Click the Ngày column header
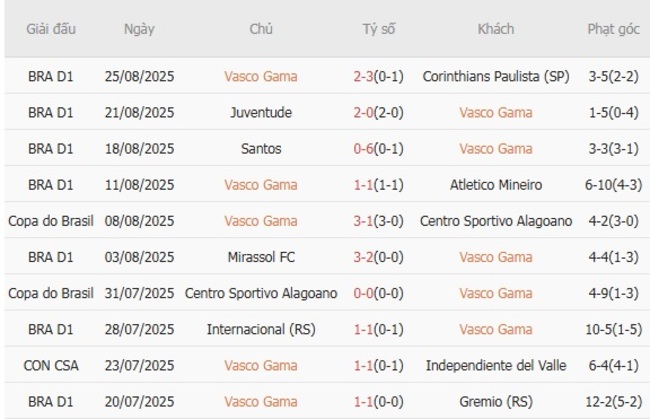 click(139, 29)
